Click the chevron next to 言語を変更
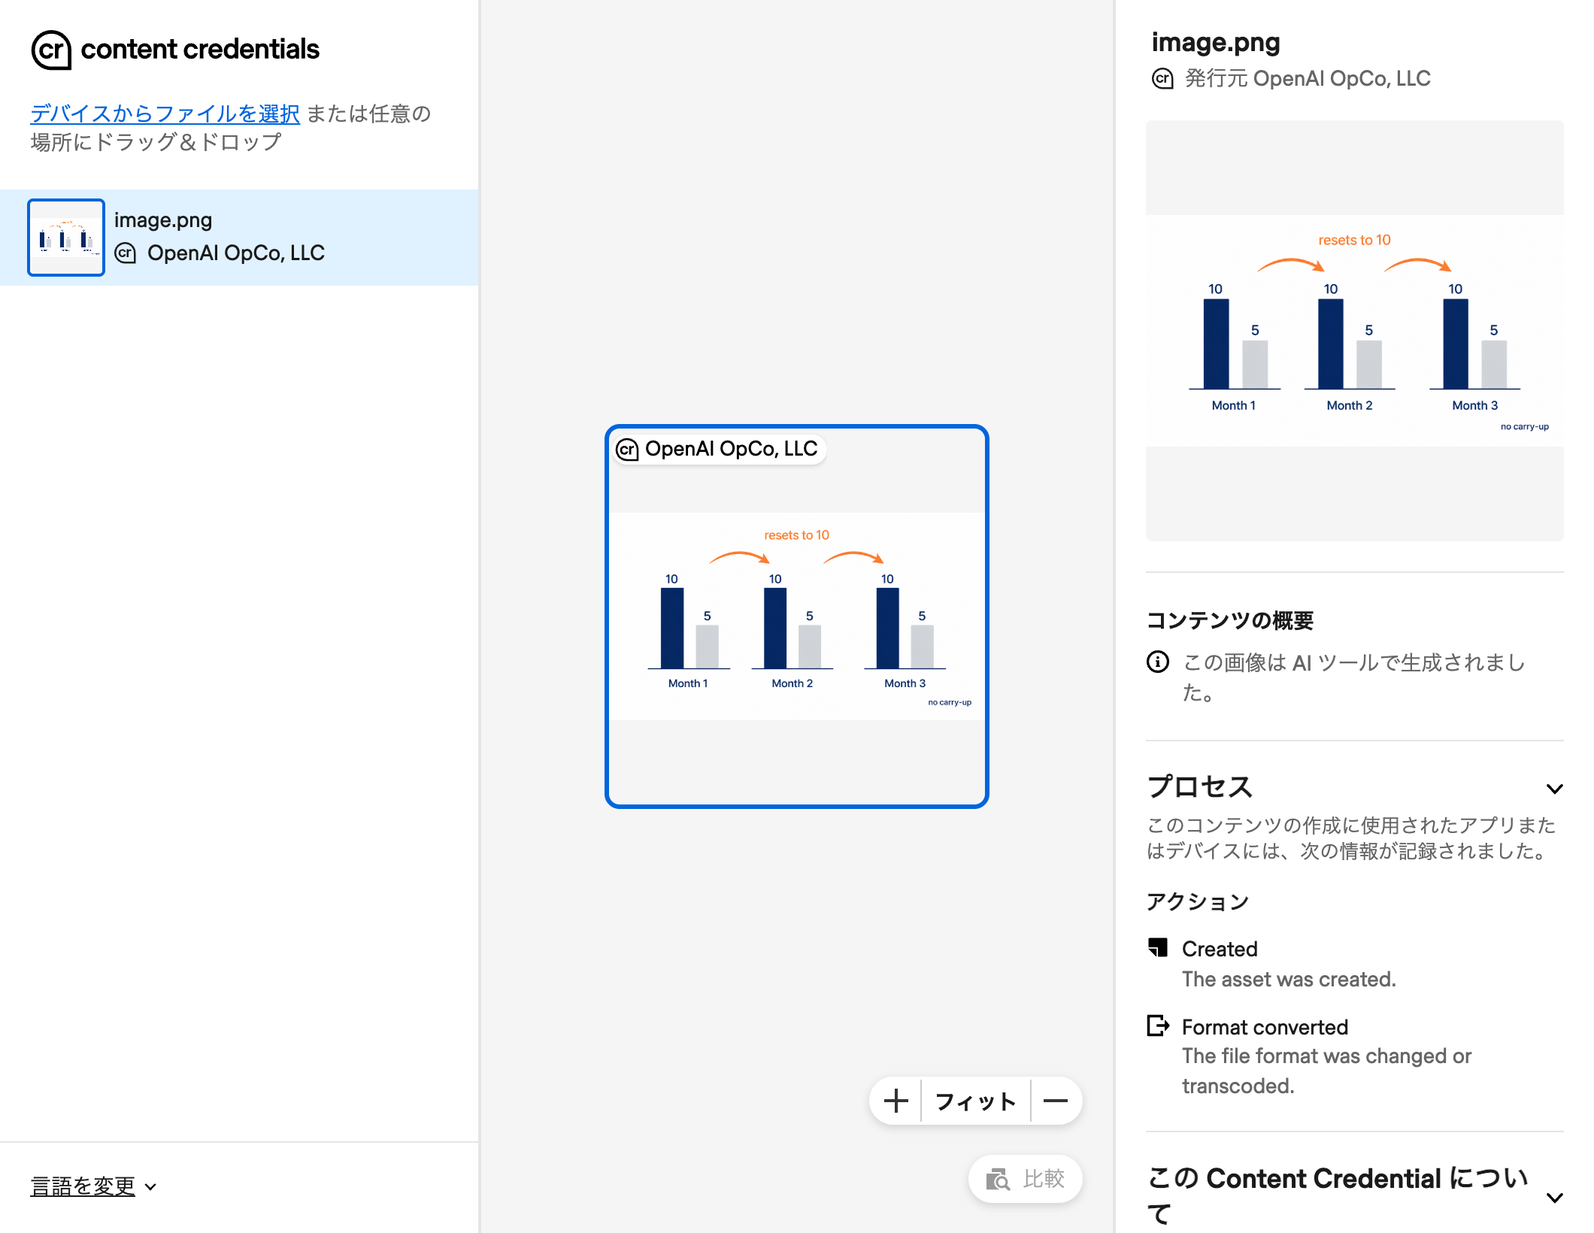The width and height of the screenshot is (1594, 1233). click(151, 1187)
